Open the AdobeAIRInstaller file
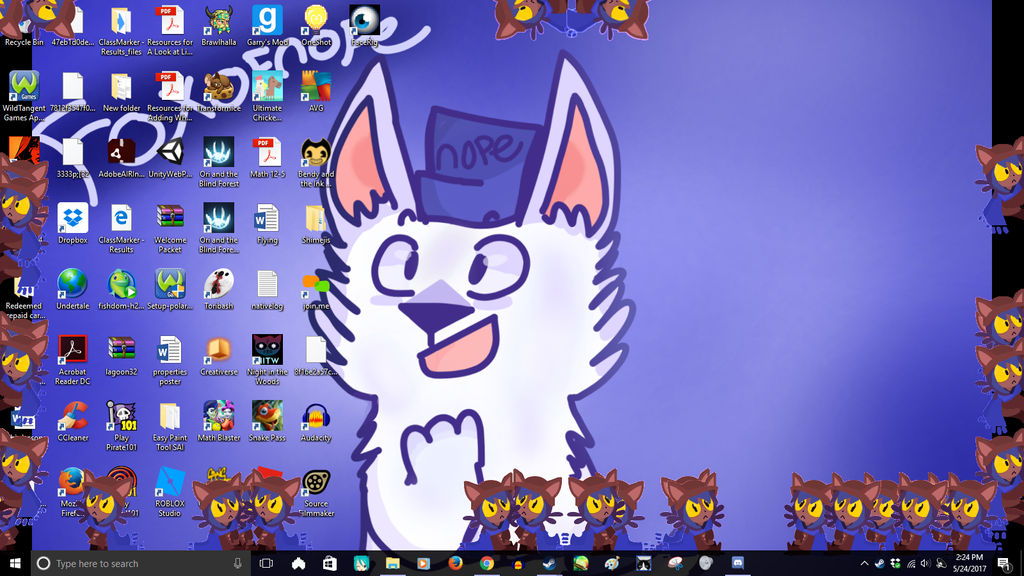Viewport: 1024px width, 576px height. 121,158
